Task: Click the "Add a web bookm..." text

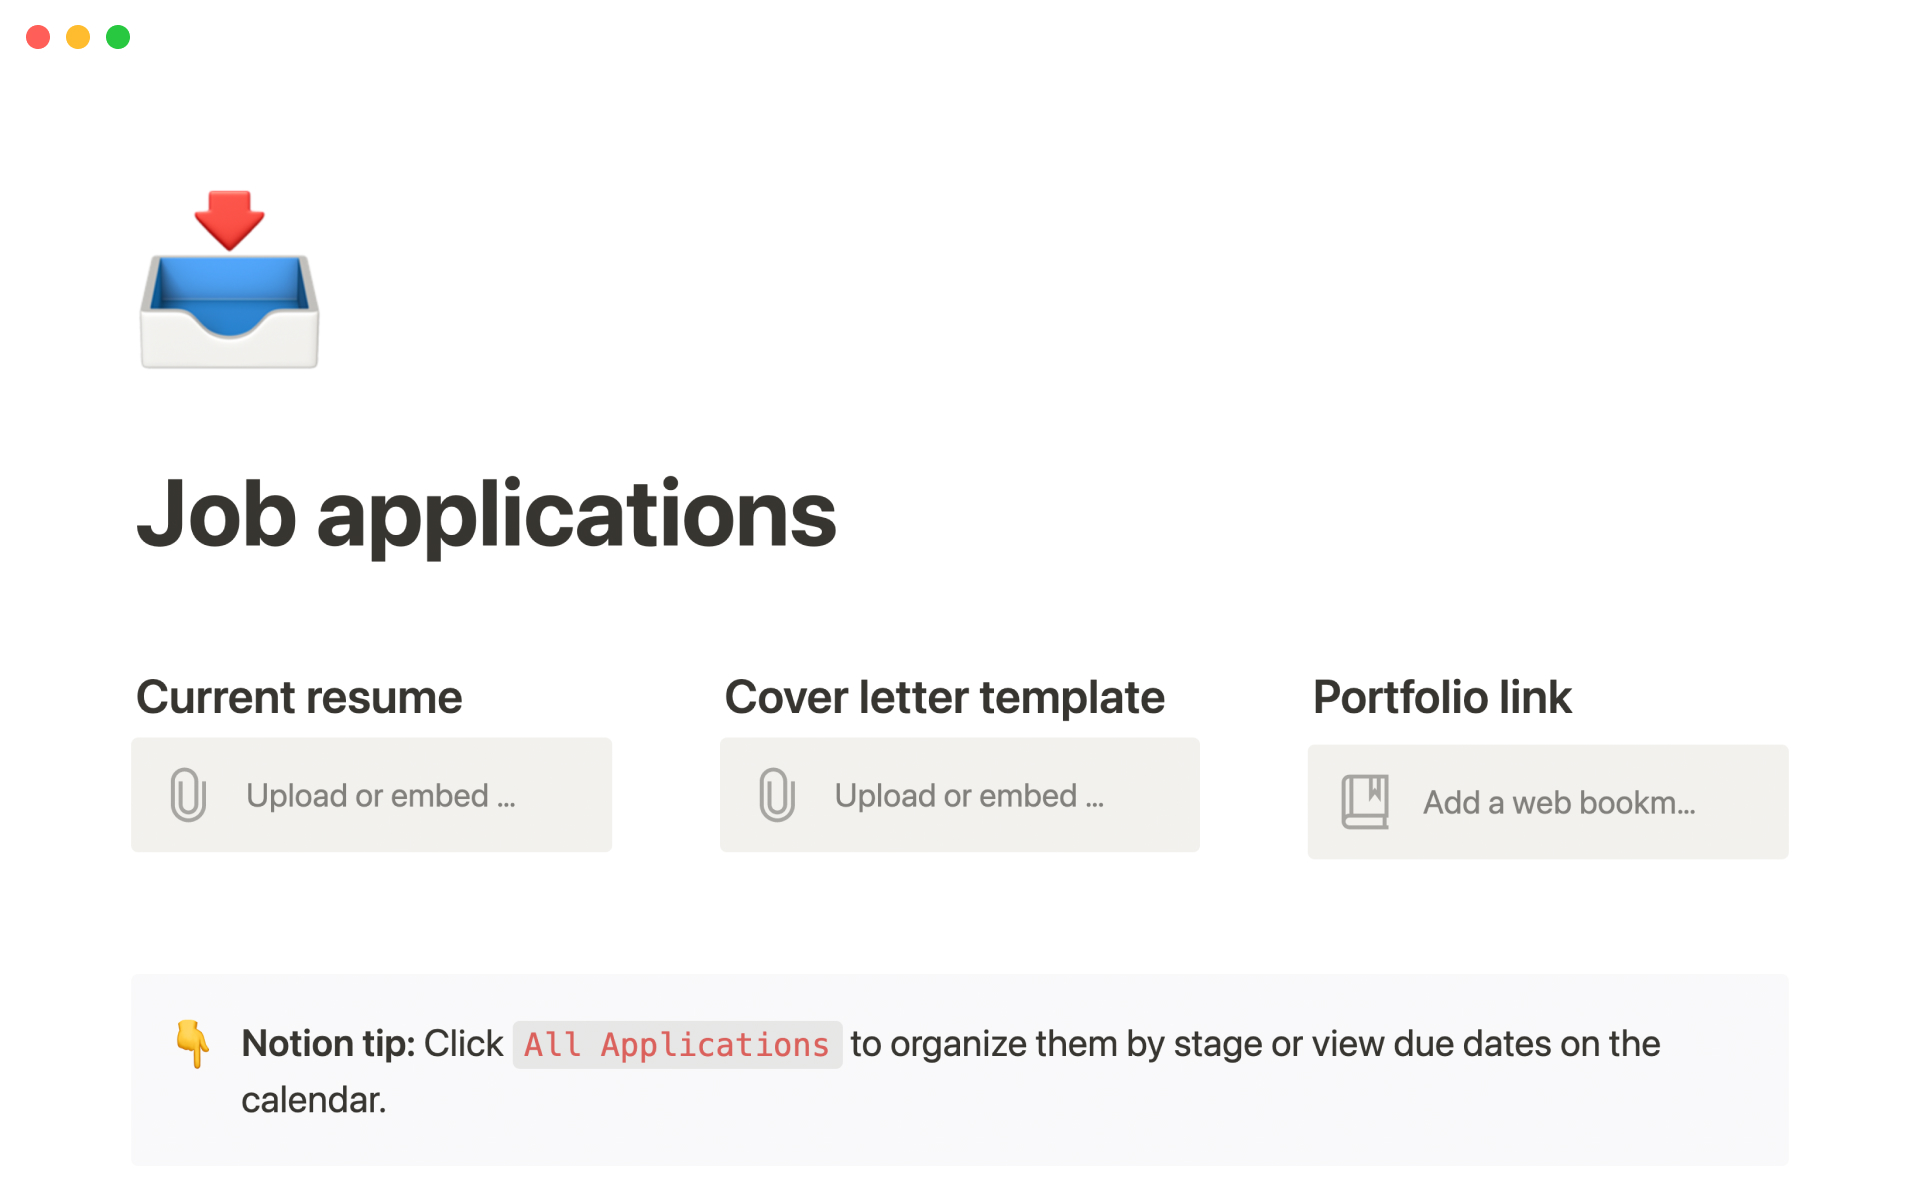Action: [1558, 803]
